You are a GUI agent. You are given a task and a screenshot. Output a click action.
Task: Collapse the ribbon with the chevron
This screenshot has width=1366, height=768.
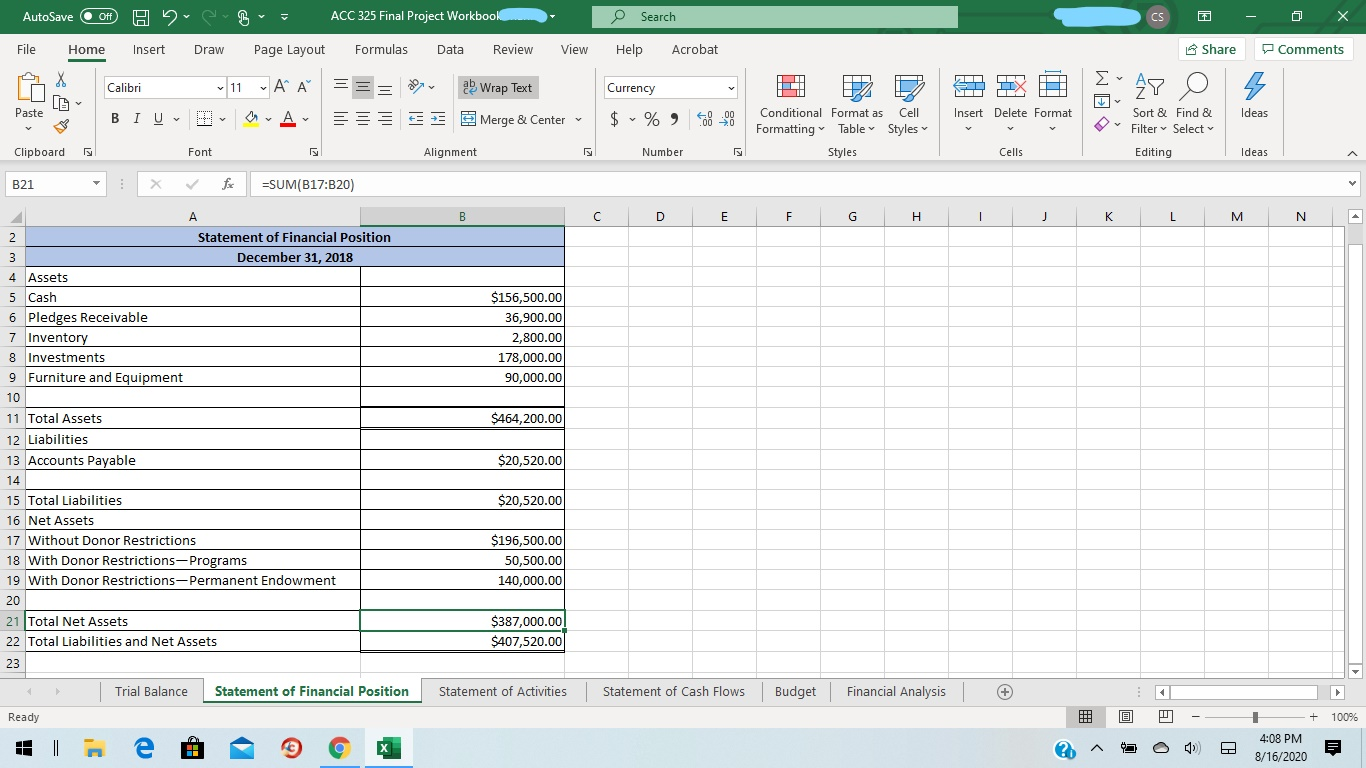tap(1351, 153)
